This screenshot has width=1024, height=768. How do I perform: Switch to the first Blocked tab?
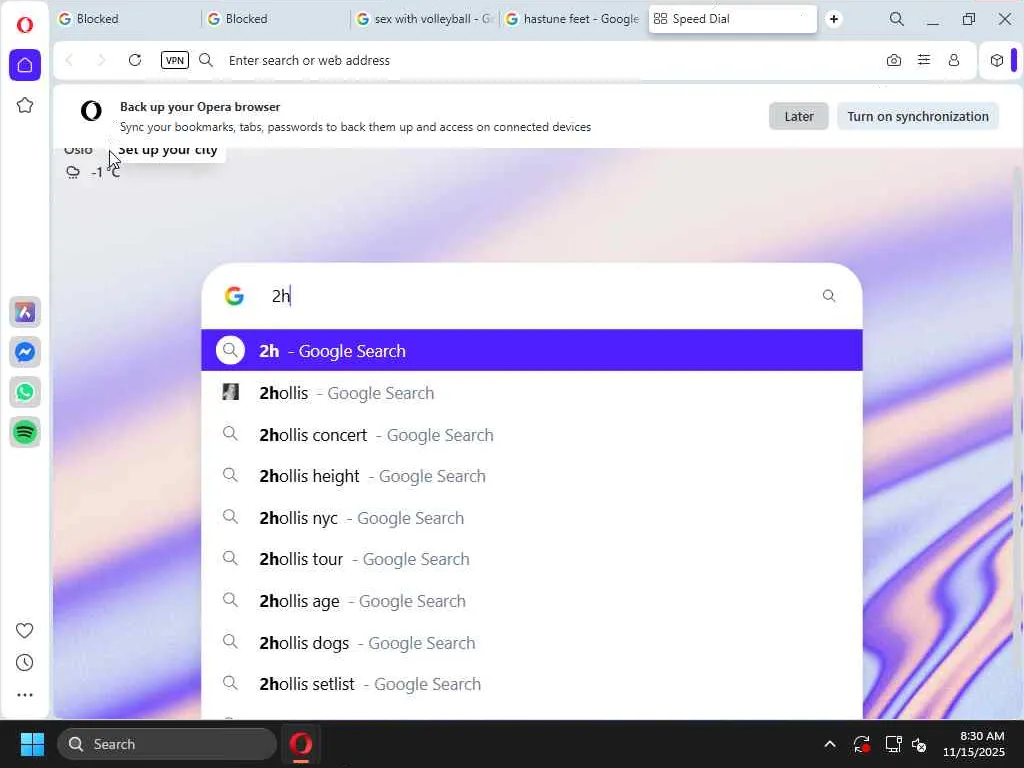click(127, 19)
